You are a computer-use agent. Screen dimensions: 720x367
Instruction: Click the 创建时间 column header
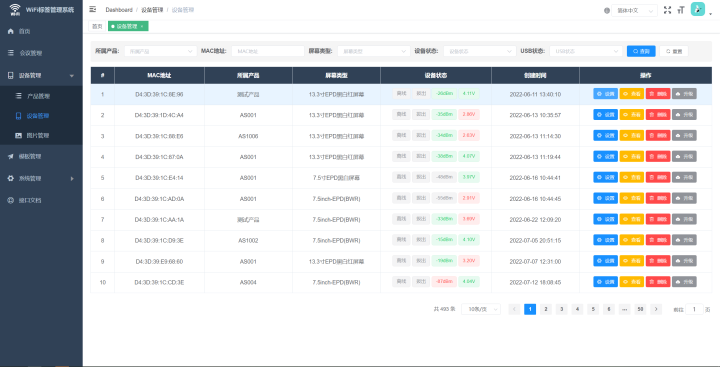(535, 75)
